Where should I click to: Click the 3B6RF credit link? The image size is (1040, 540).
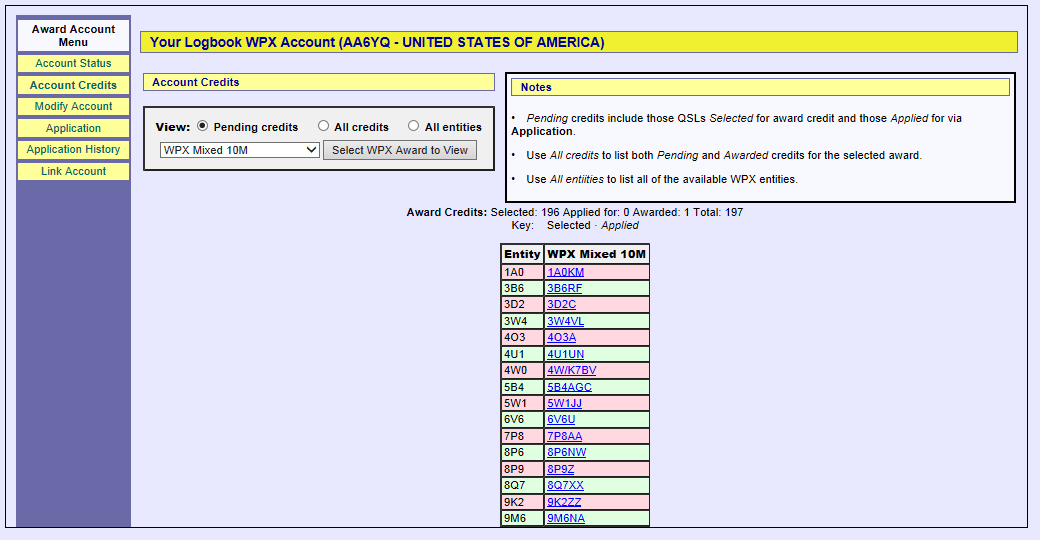click(x=564, y=288)
